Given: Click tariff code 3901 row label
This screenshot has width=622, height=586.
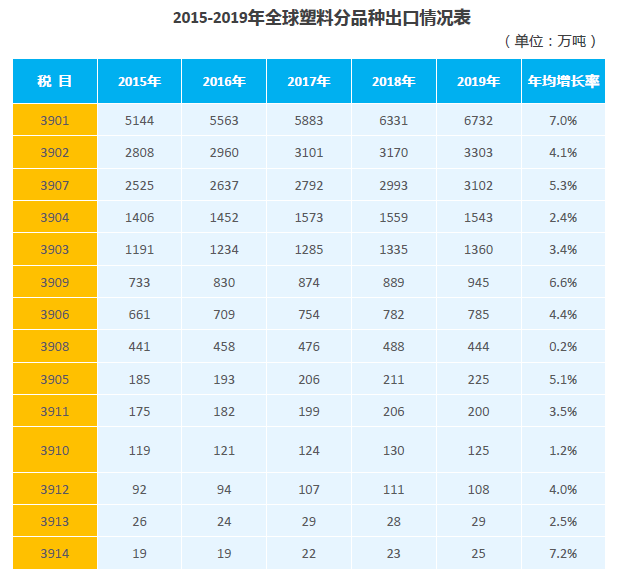Looking at the screenshot, I should 55,120.
